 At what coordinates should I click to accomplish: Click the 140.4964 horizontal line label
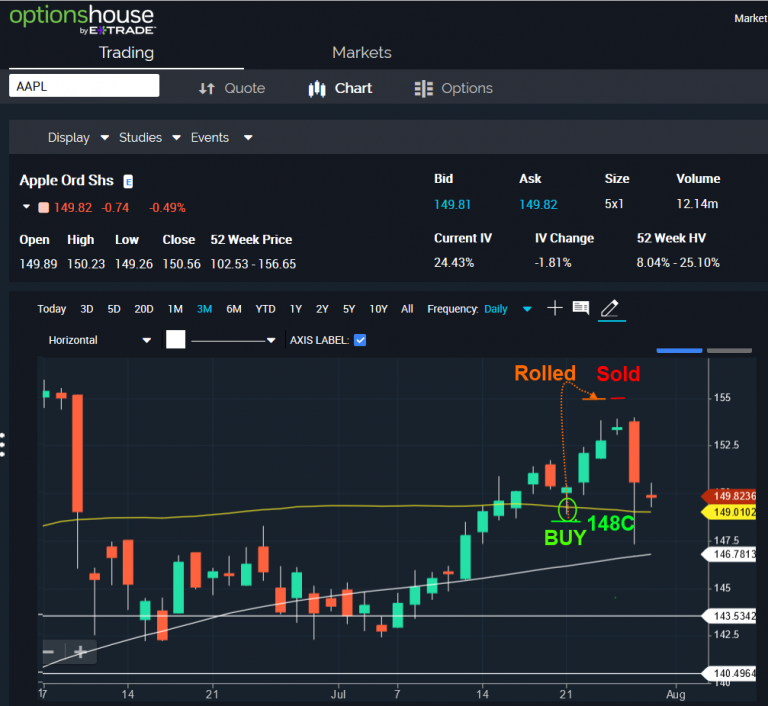click(x=730, y=674)
